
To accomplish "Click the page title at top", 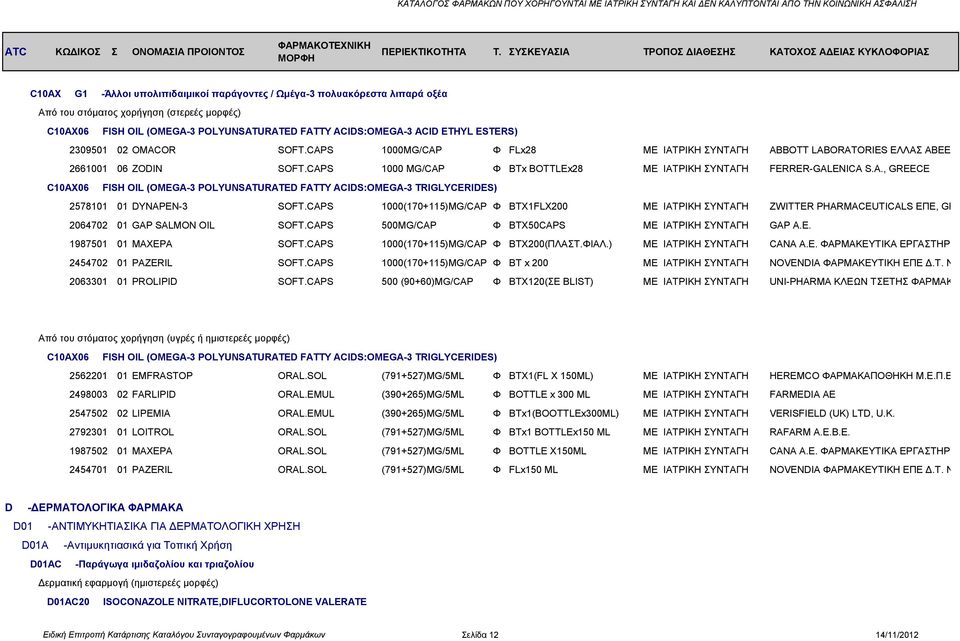I will (x=657, y=4).
